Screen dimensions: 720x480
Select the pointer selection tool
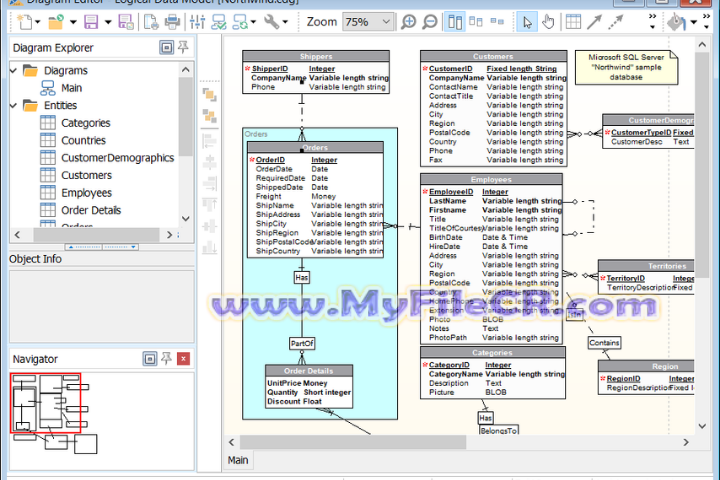coord(527,22)
